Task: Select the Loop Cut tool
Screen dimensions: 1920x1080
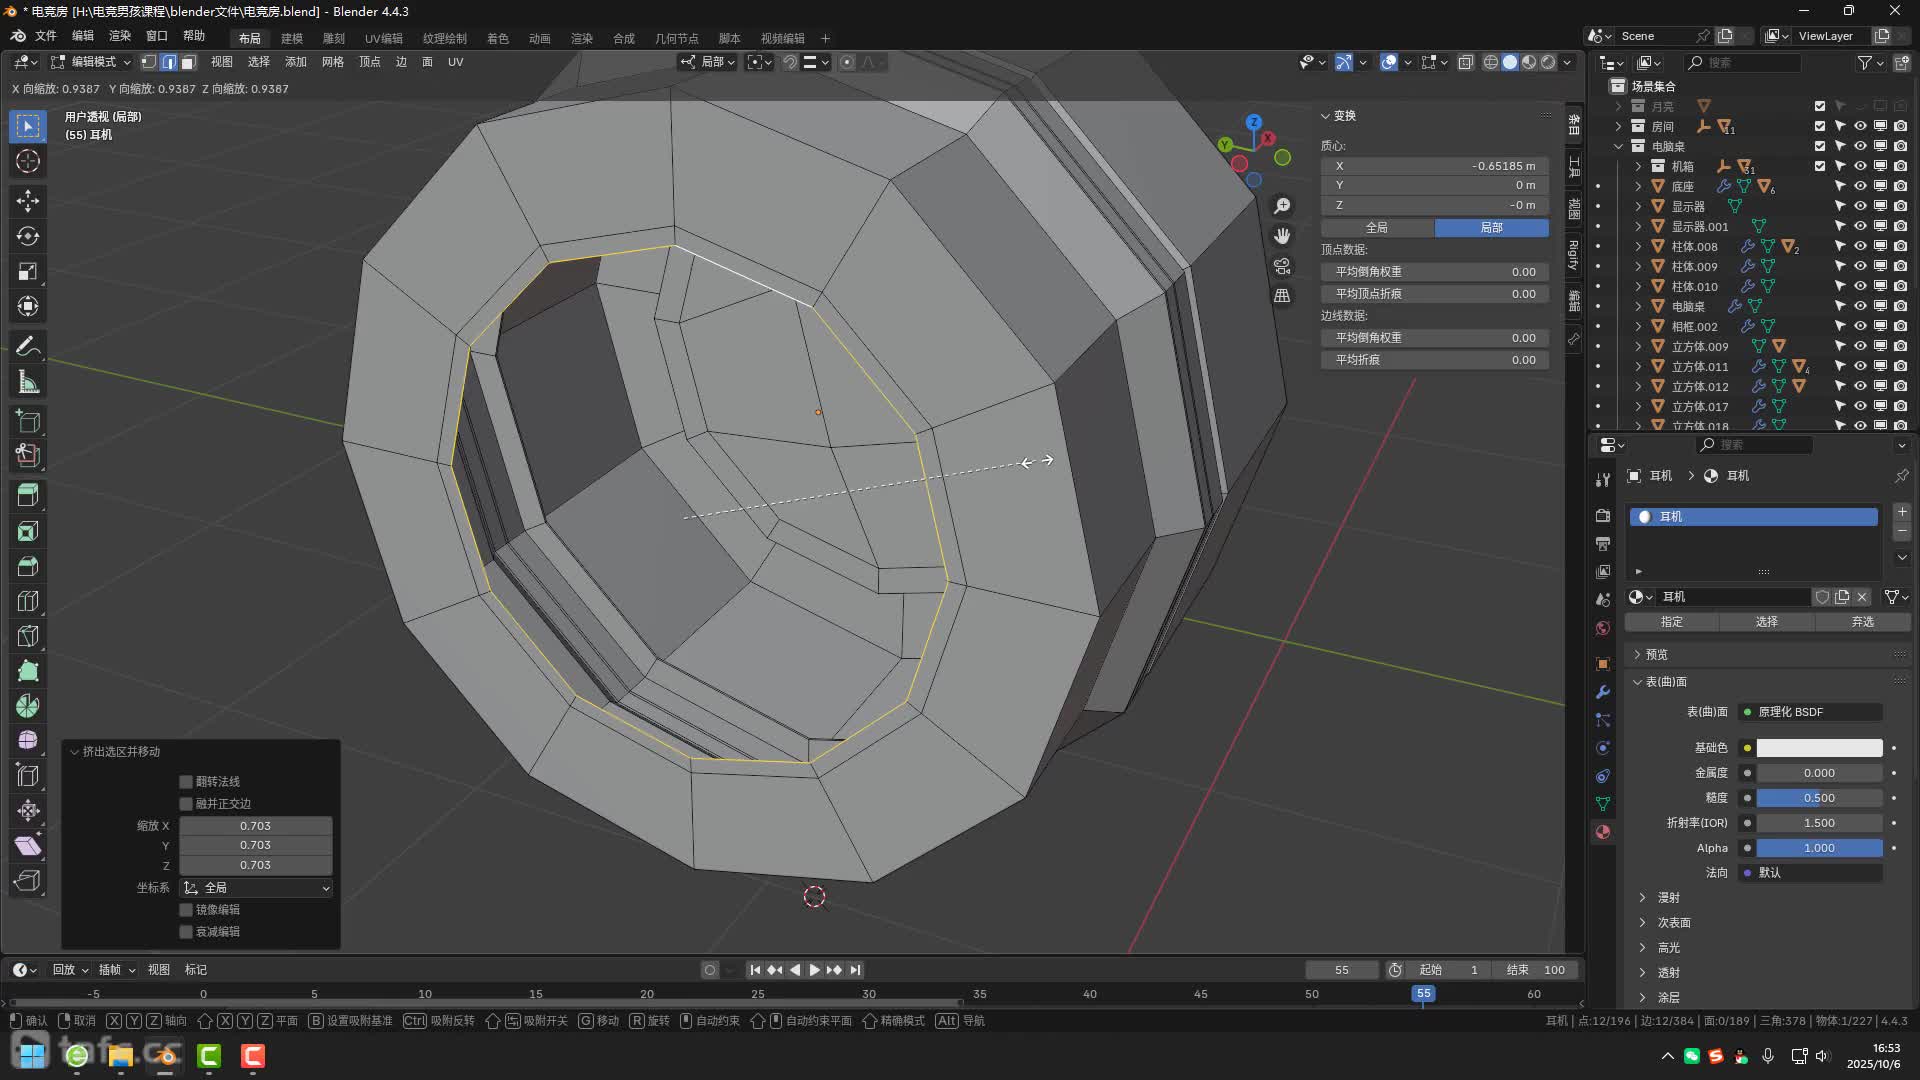Action: coord(28,601)
